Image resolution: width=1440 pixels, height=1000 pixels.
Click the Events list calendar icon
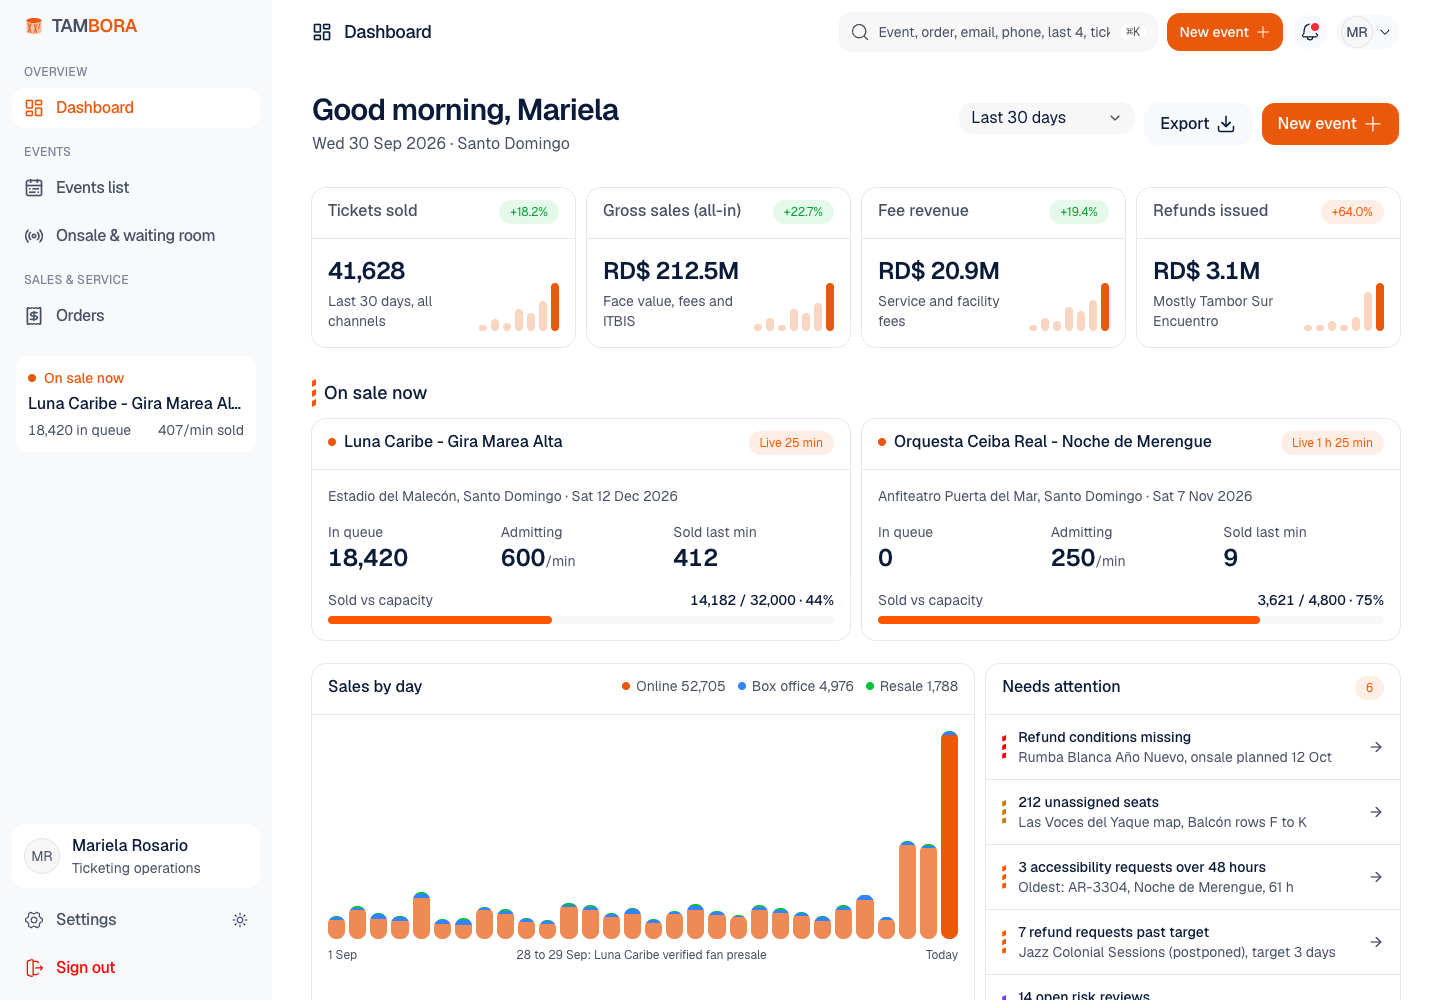[34, 188]
